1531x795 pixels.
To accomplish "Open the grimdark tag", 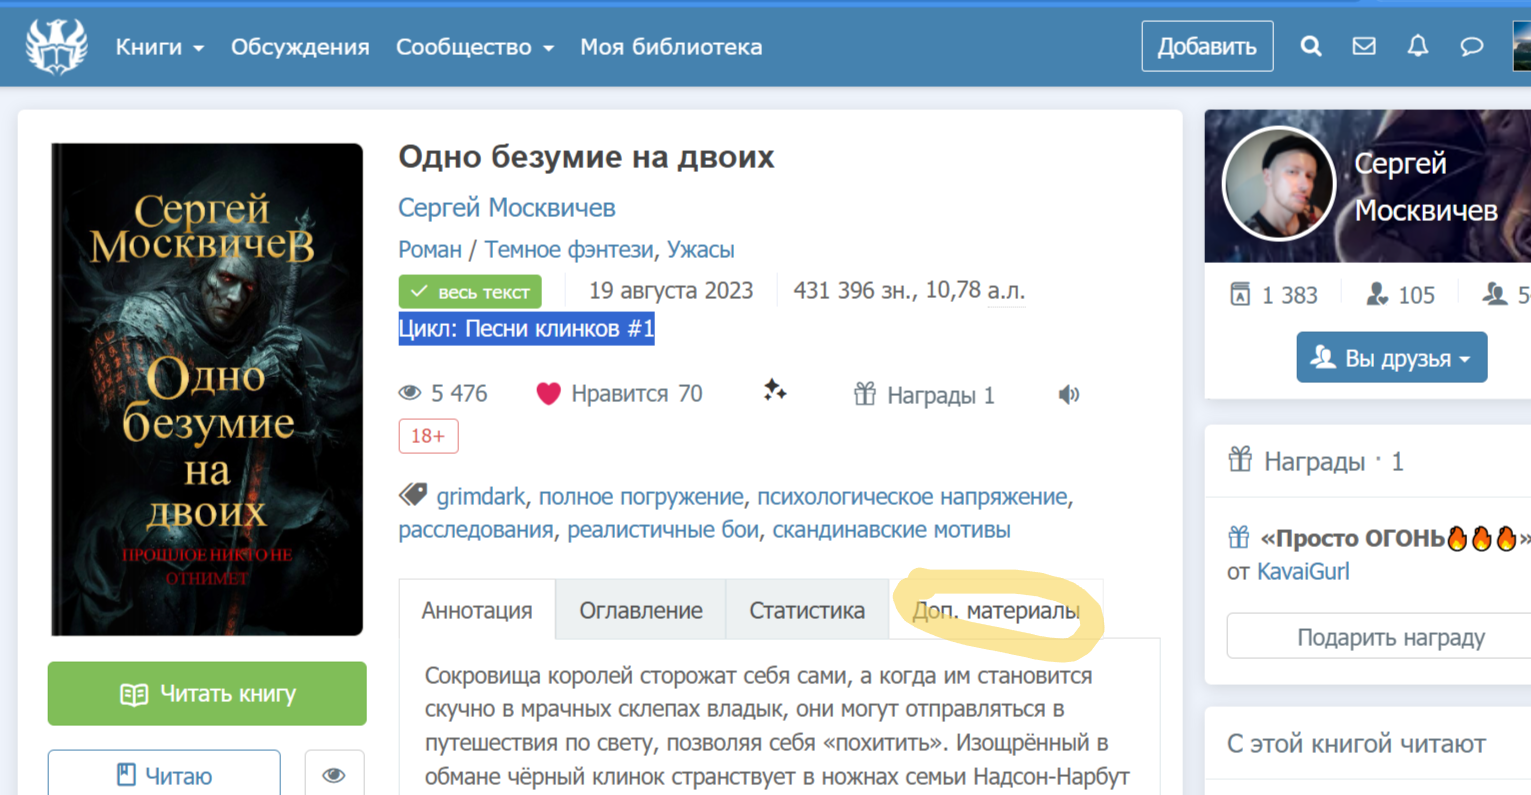I will coord(480,496).
